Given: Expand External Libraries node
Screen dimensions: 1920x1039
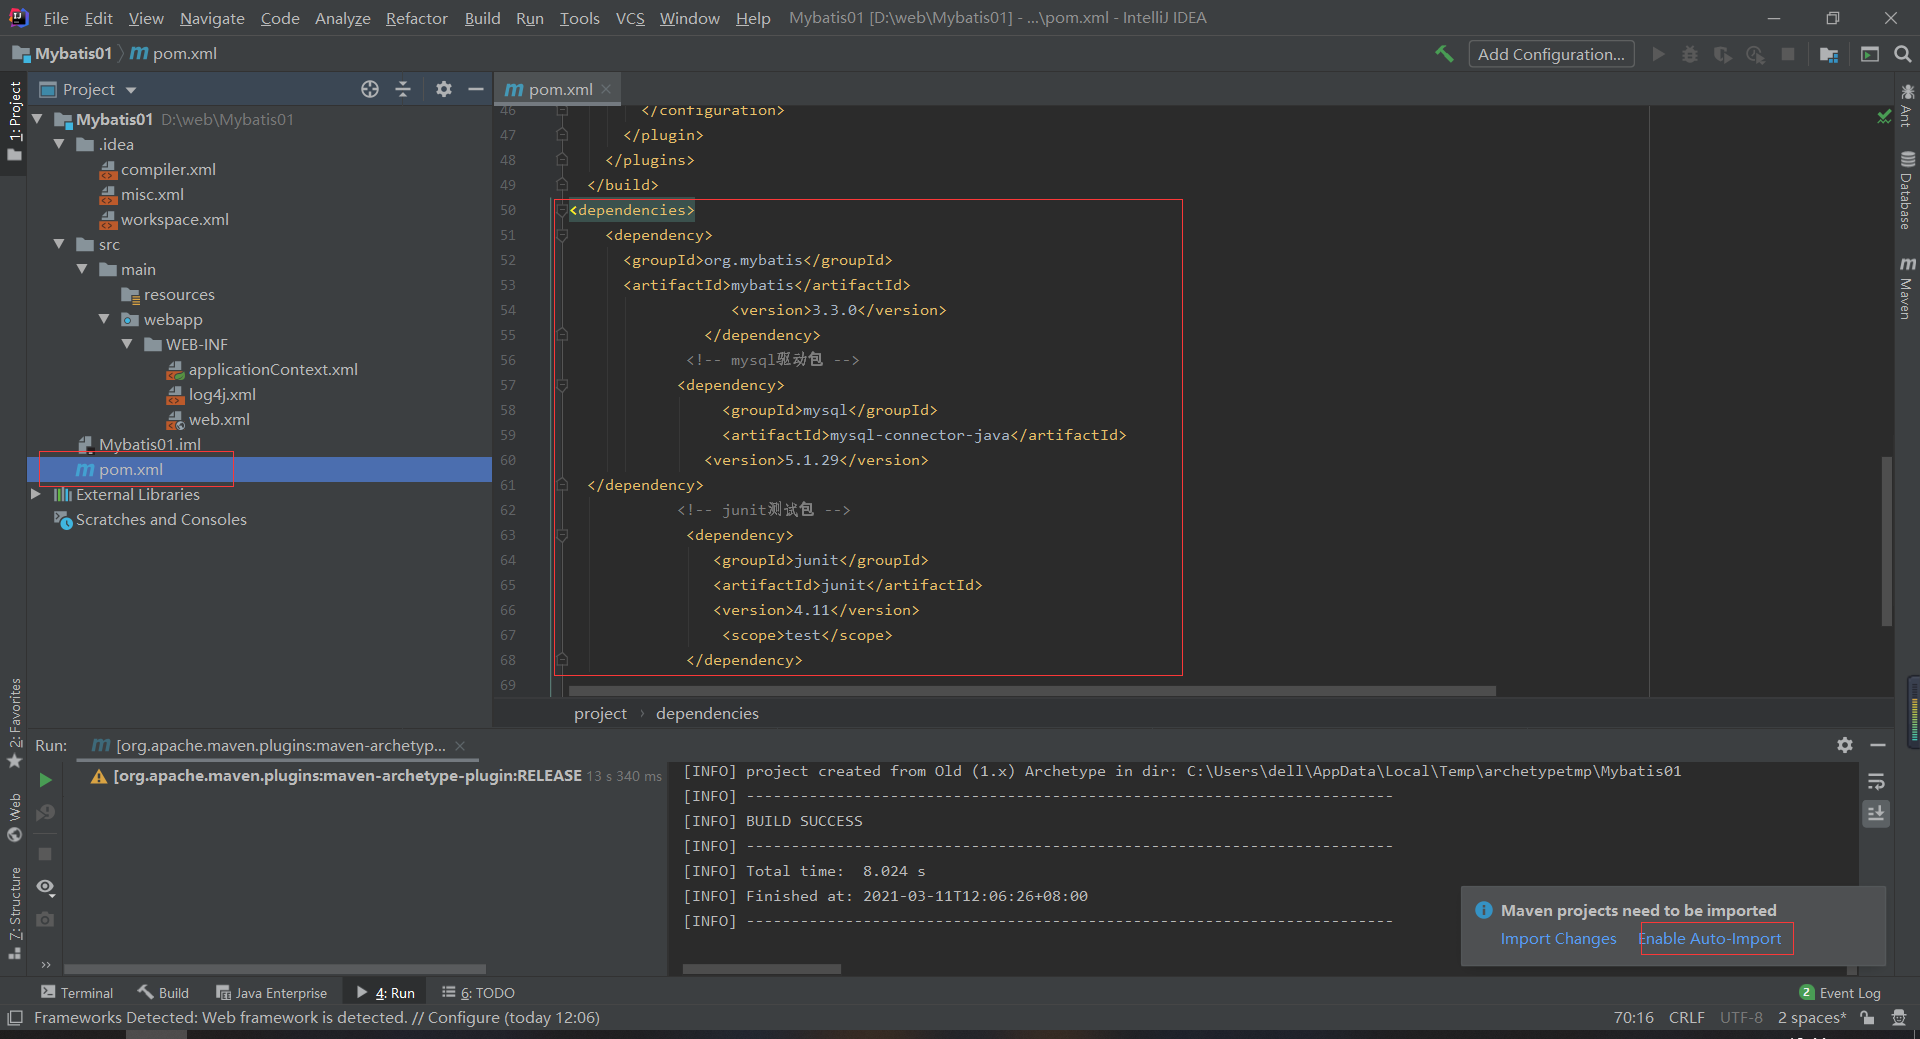Looking at the screenshot, I should click(36, 494).
